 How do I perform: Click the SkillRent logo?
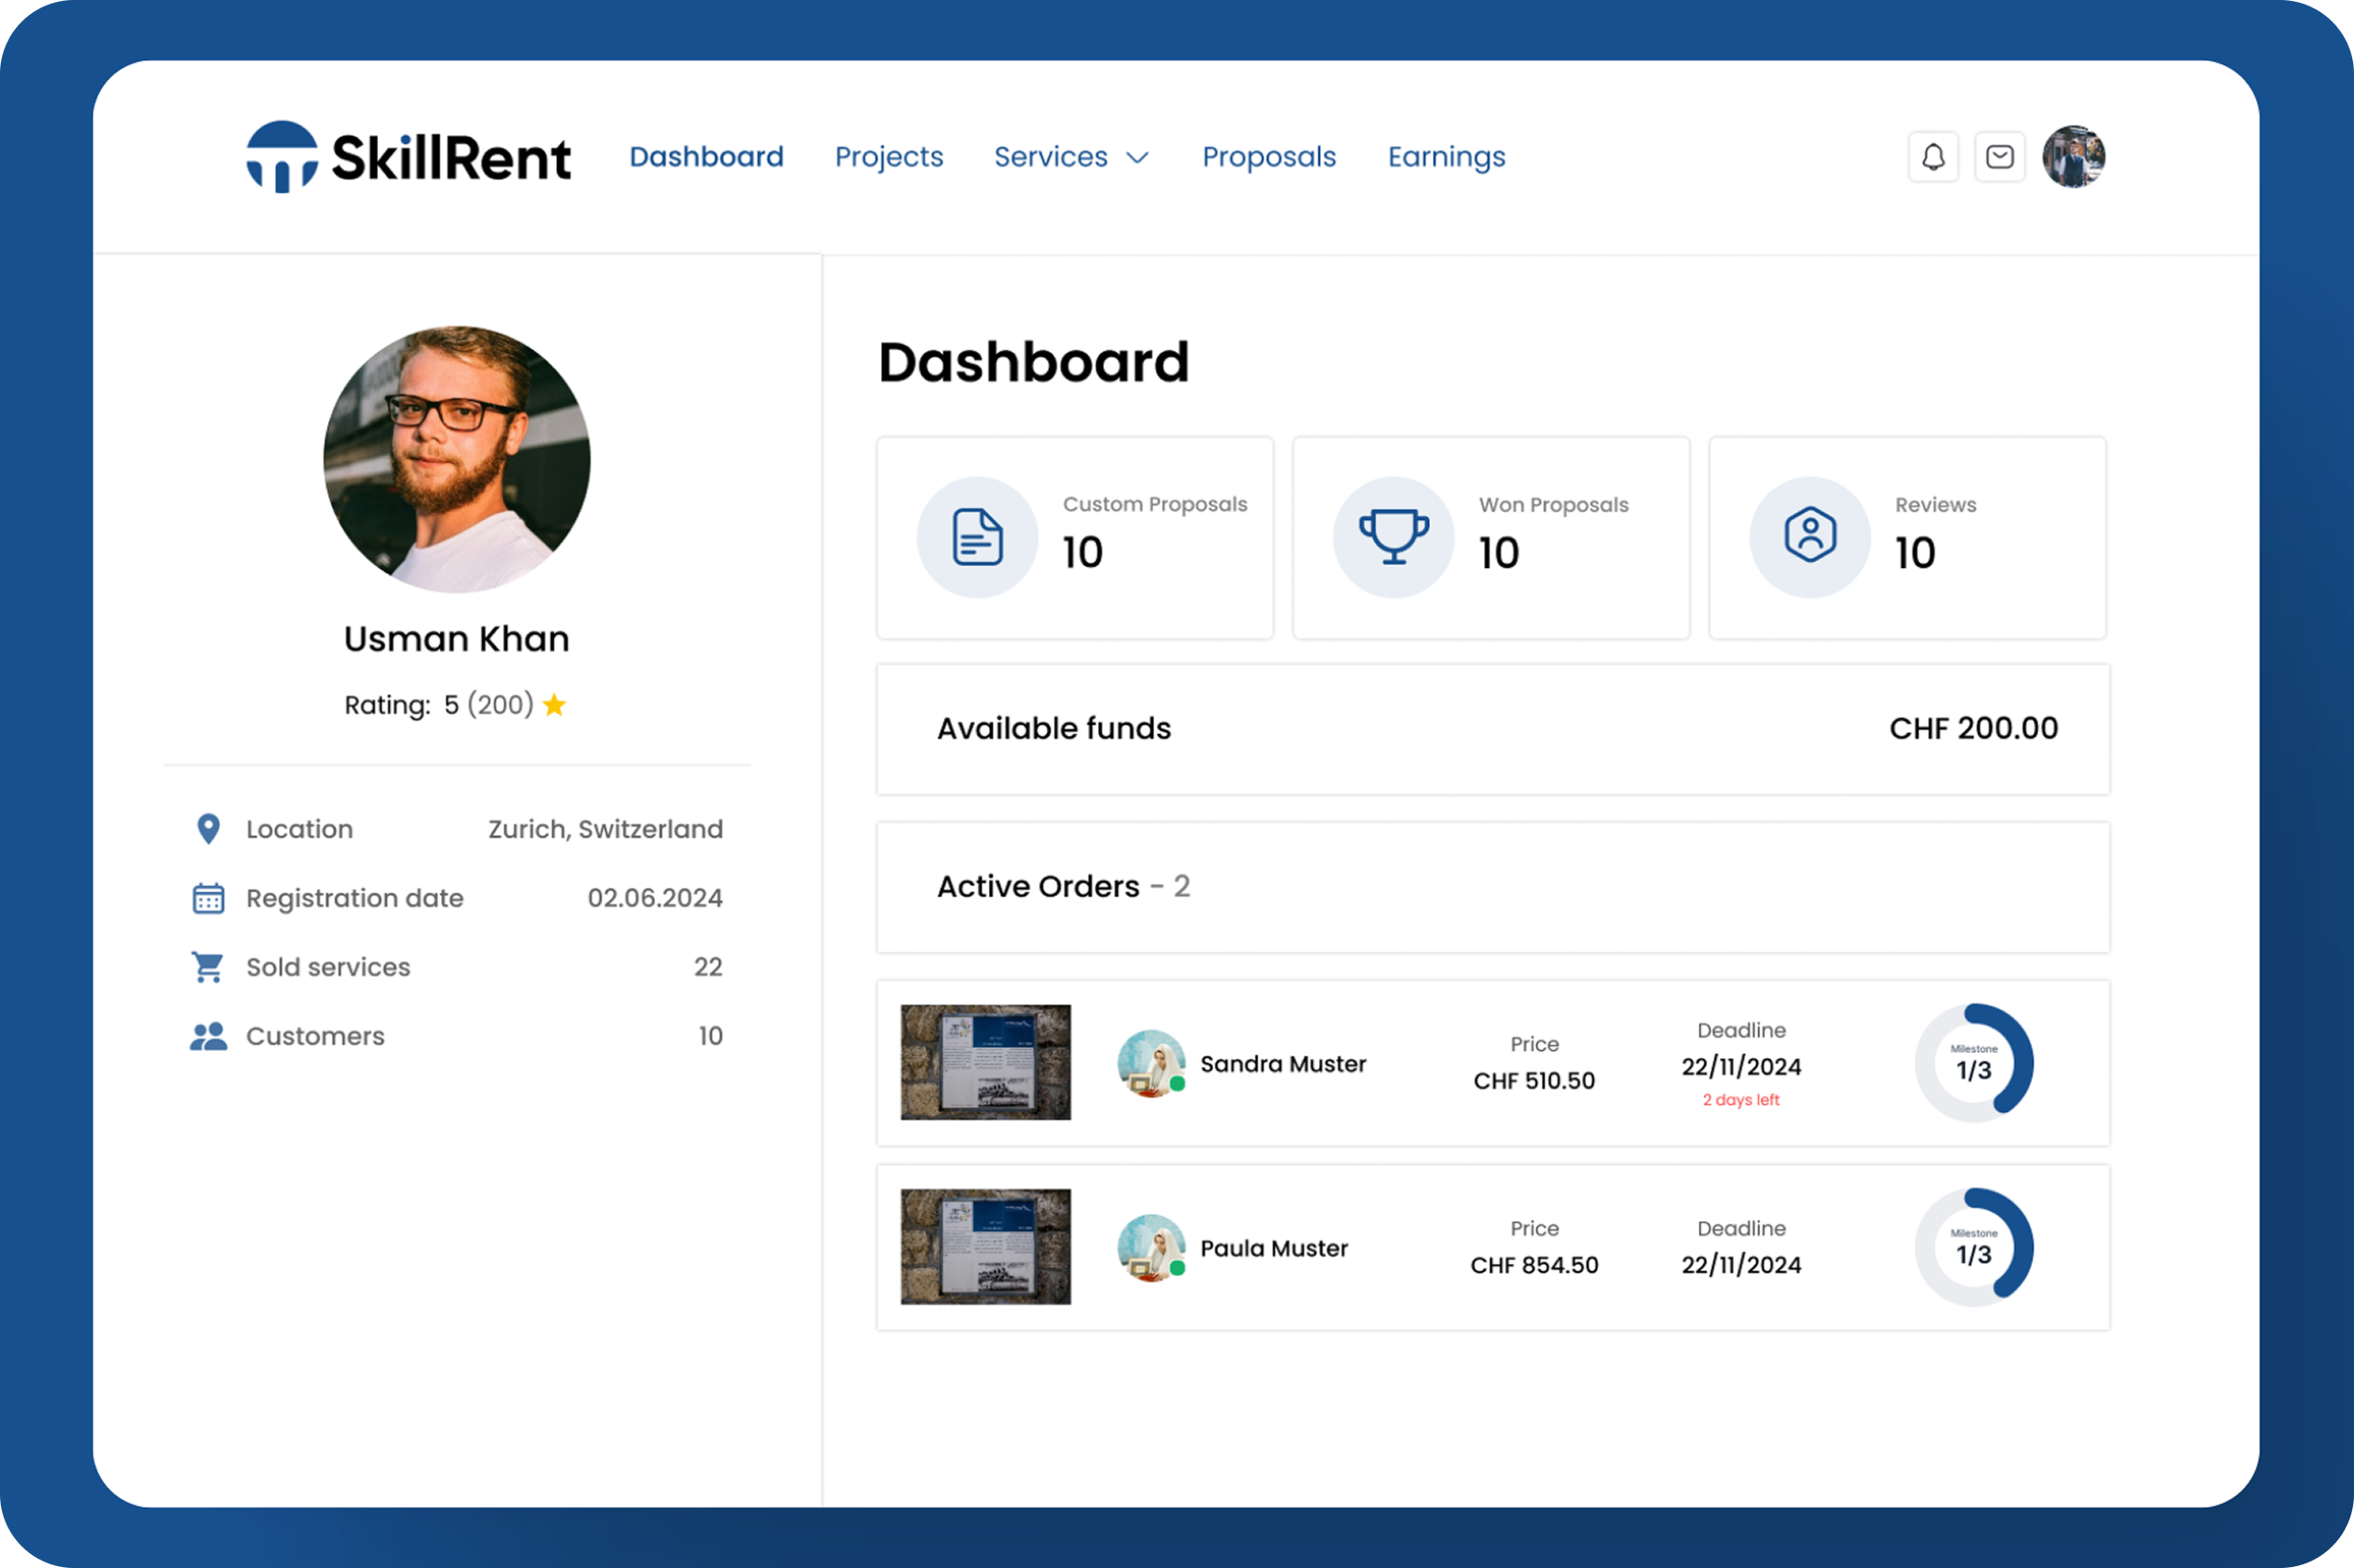pos(408,157)
